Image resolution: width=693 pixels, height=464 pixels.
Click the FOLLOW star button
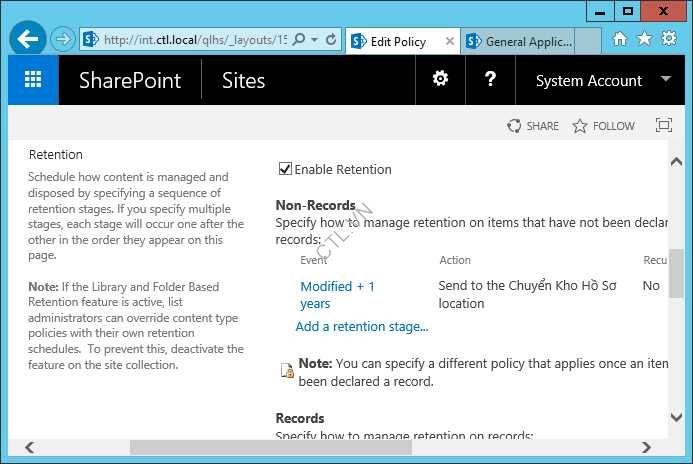click(x=603, y=126)
